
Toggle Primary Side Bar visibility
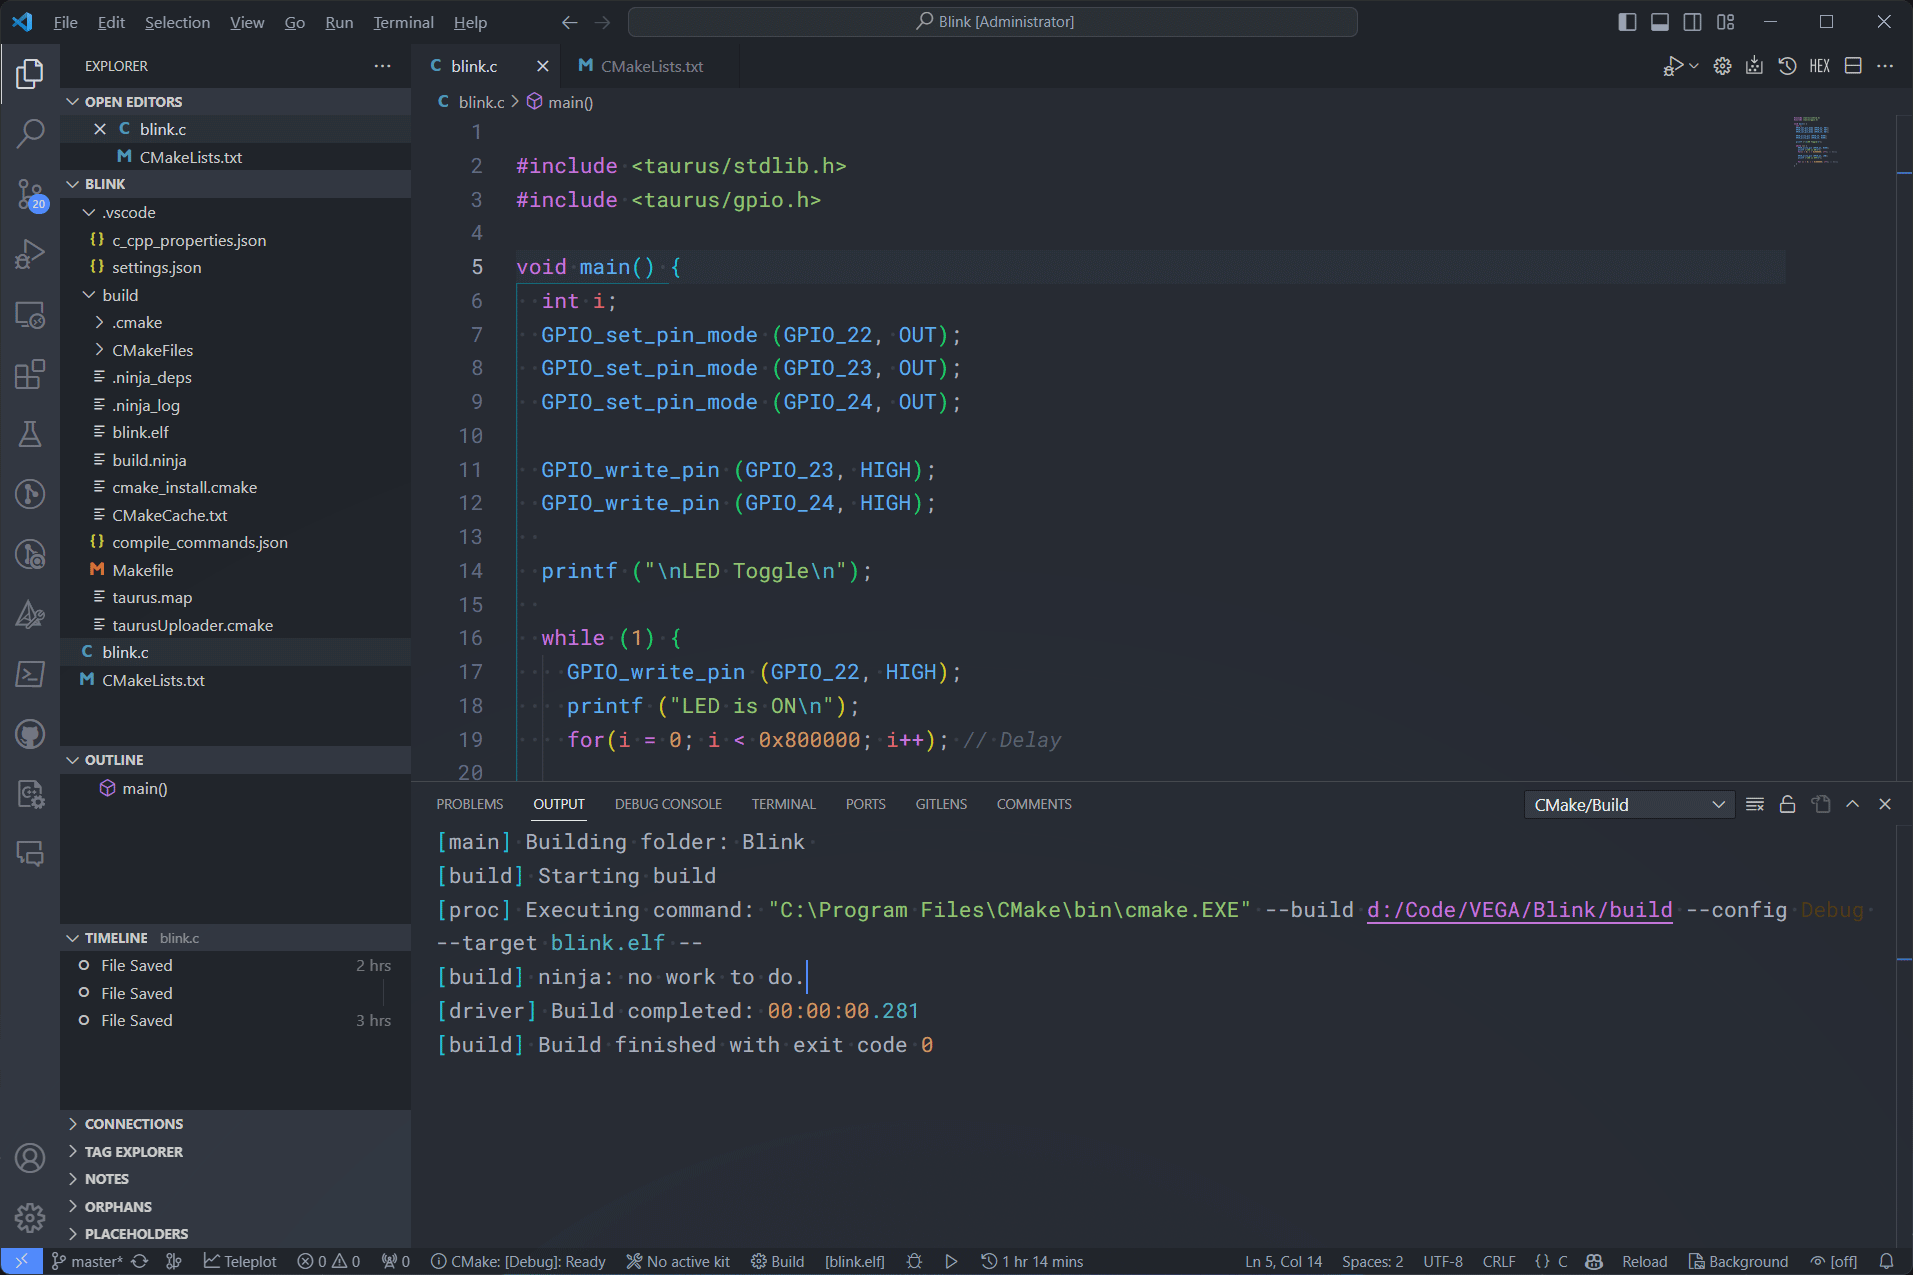point(1627,22)
